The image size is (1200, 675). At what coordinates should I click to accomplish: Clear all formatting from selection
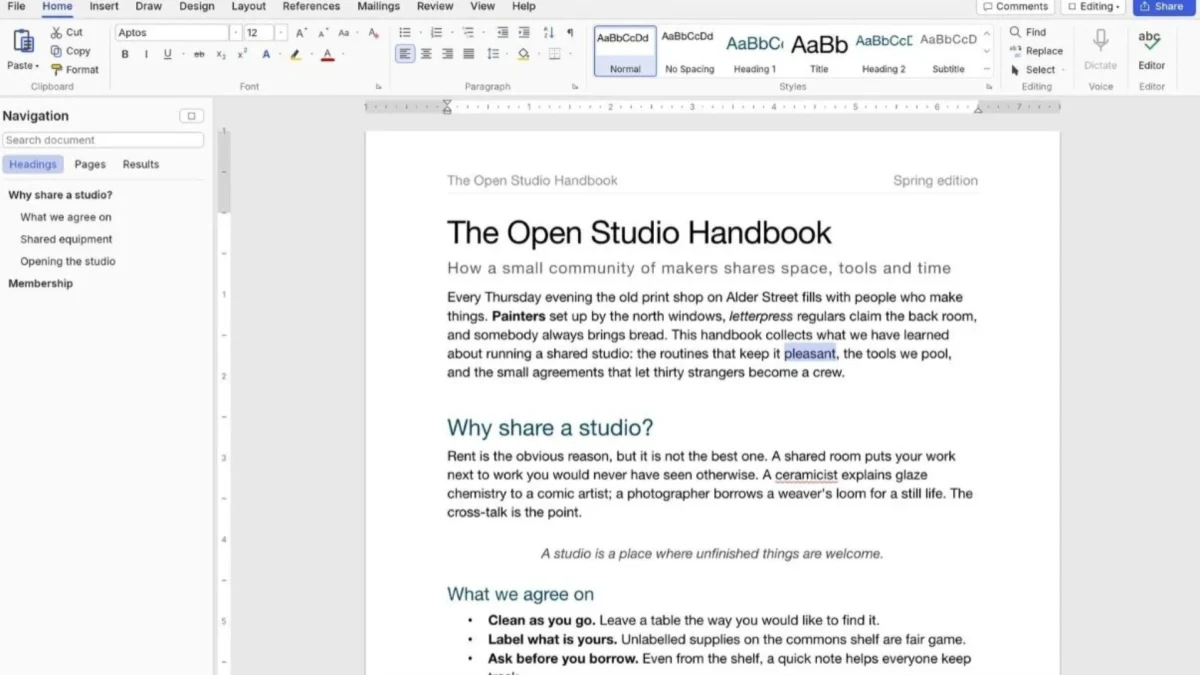tap(373, 33)
